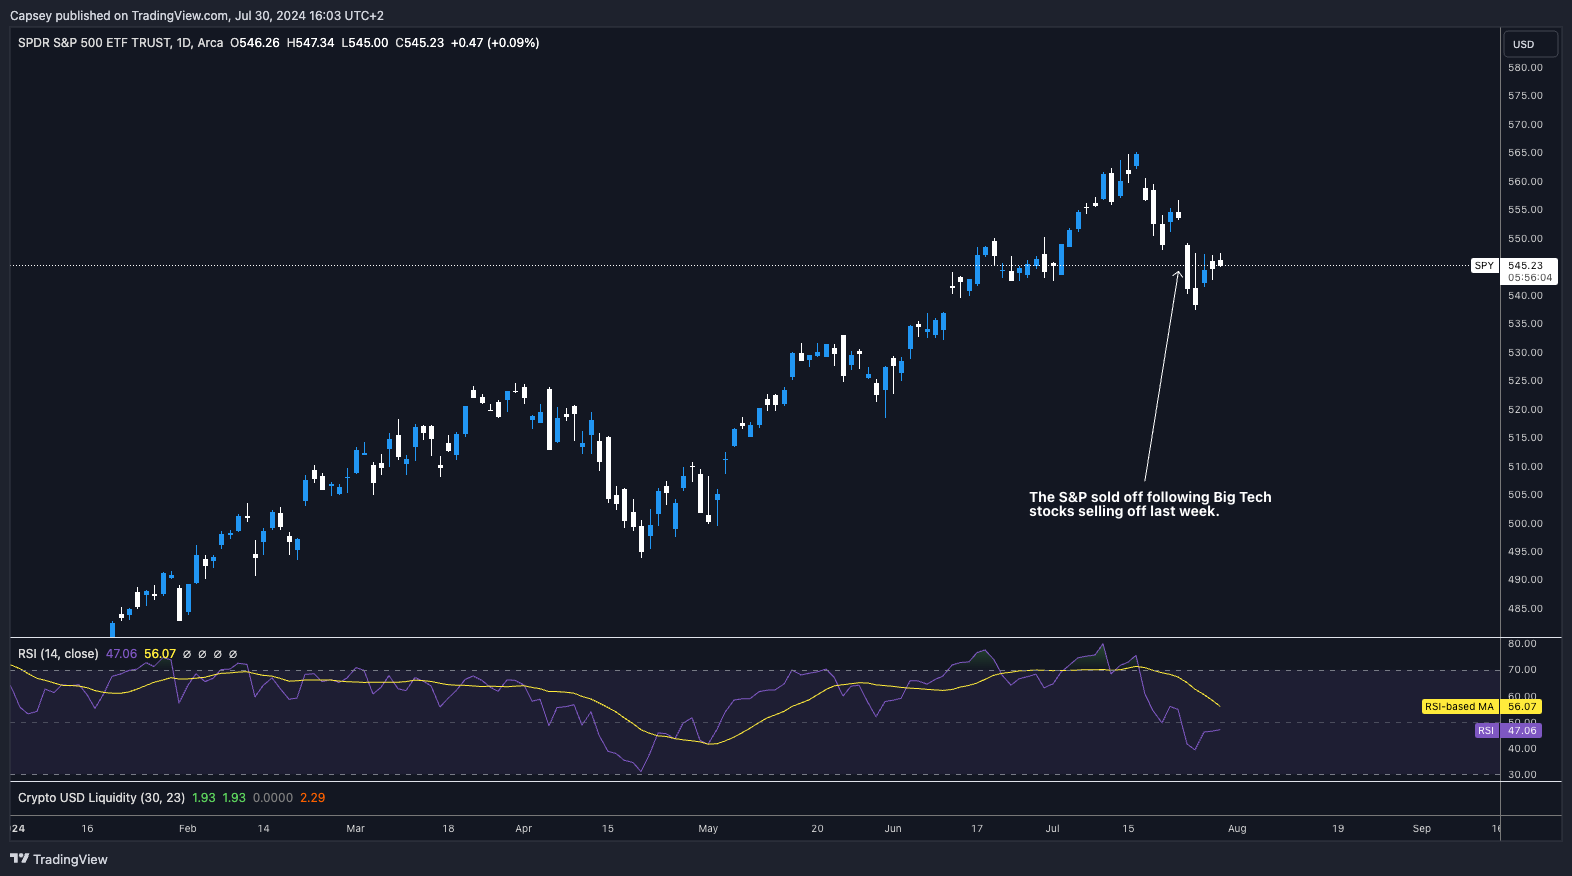The height and width of the screenshot is (876, 1572).
Task: Click the Sep label on the time axis
Action: [1422, 829]
